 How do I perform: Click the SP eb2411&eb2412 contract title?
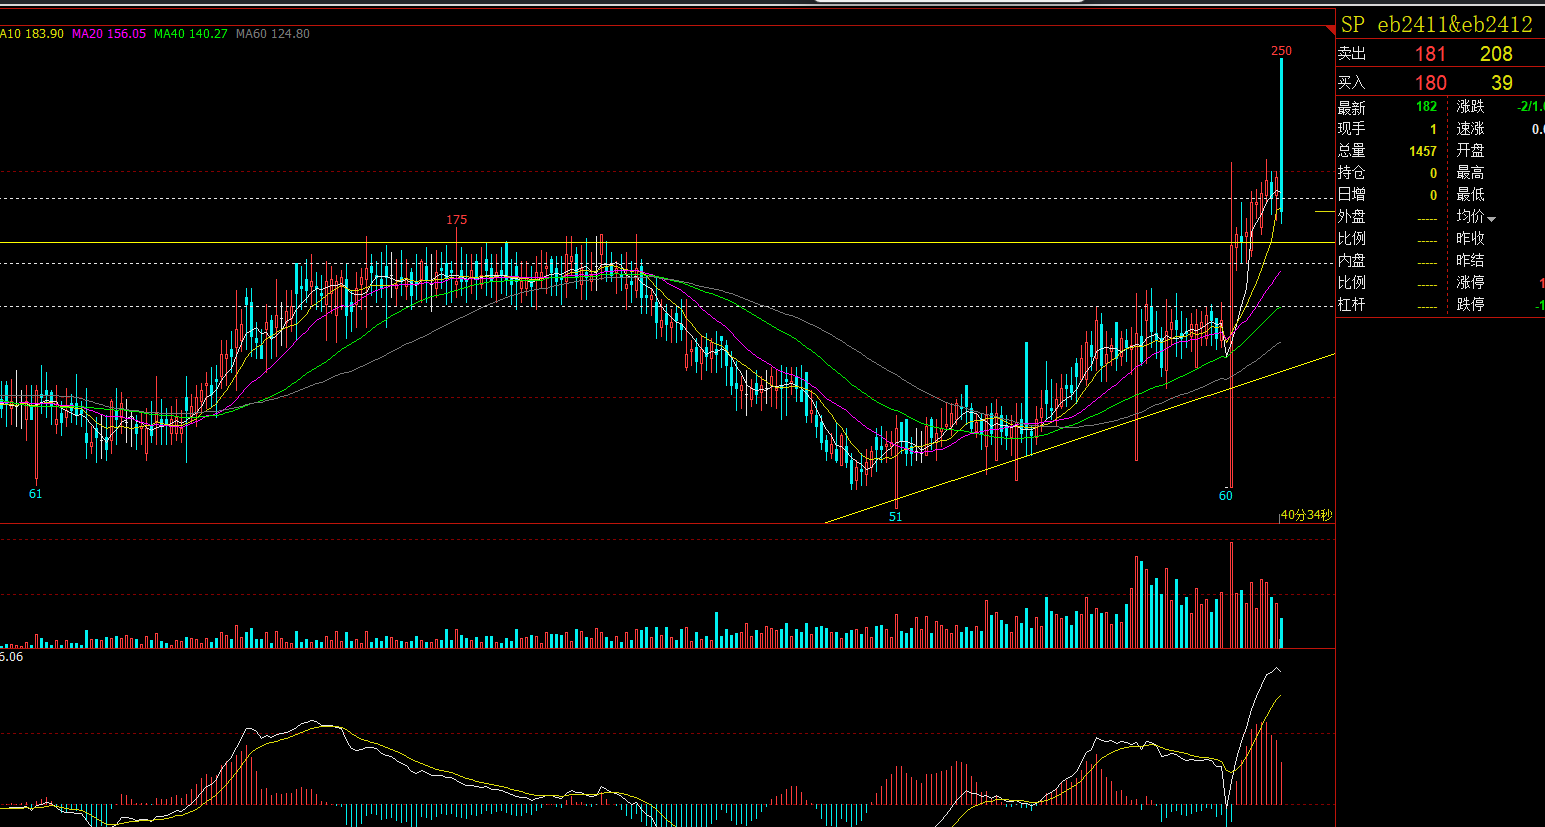coord(1436,25)
